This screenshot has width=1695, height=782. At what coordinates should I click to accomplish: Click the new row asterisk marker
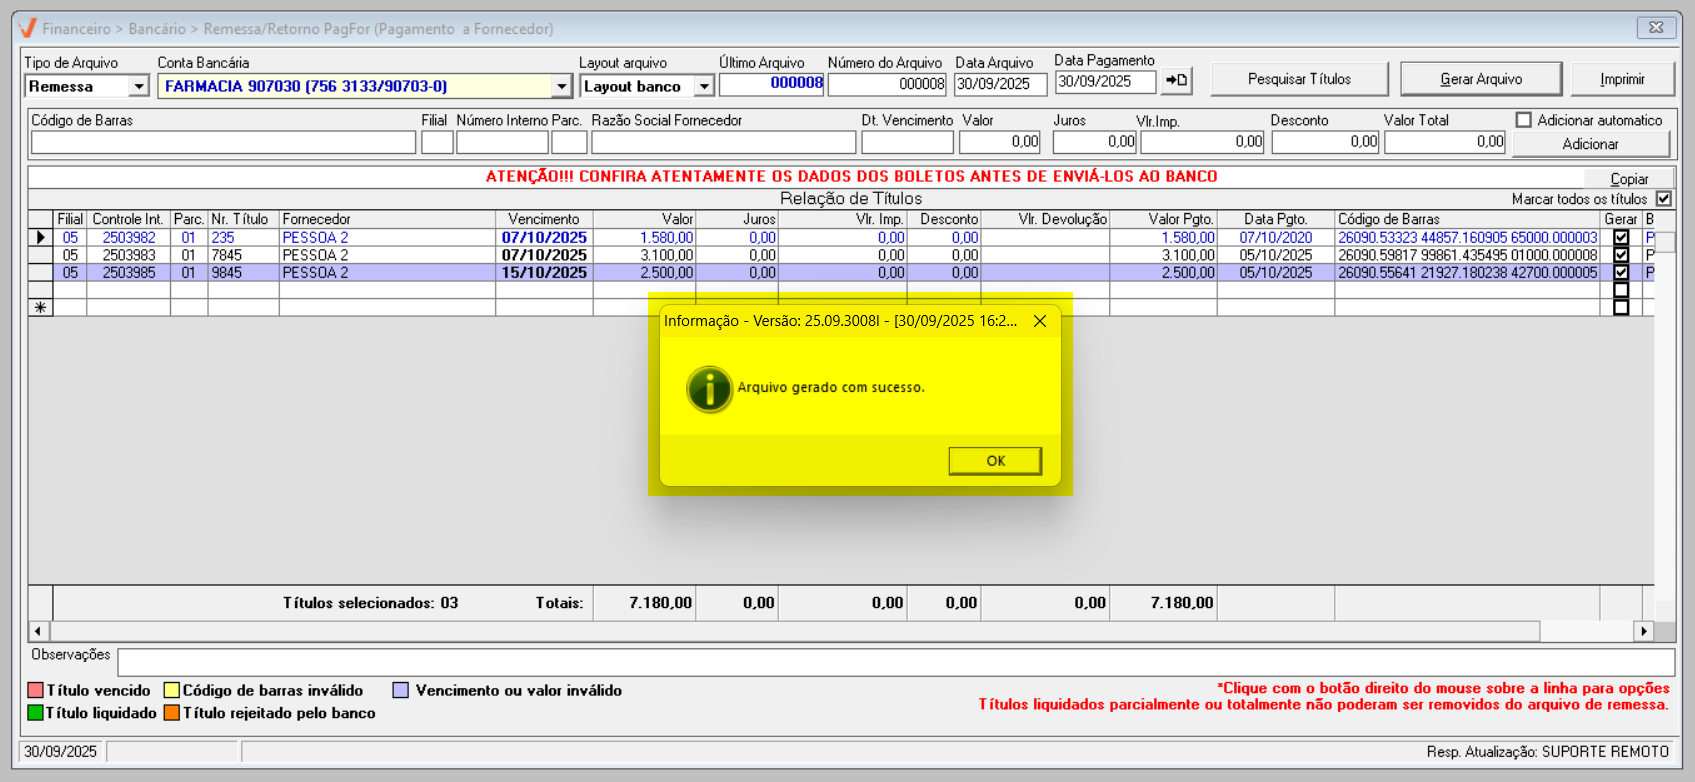[40, 308]
